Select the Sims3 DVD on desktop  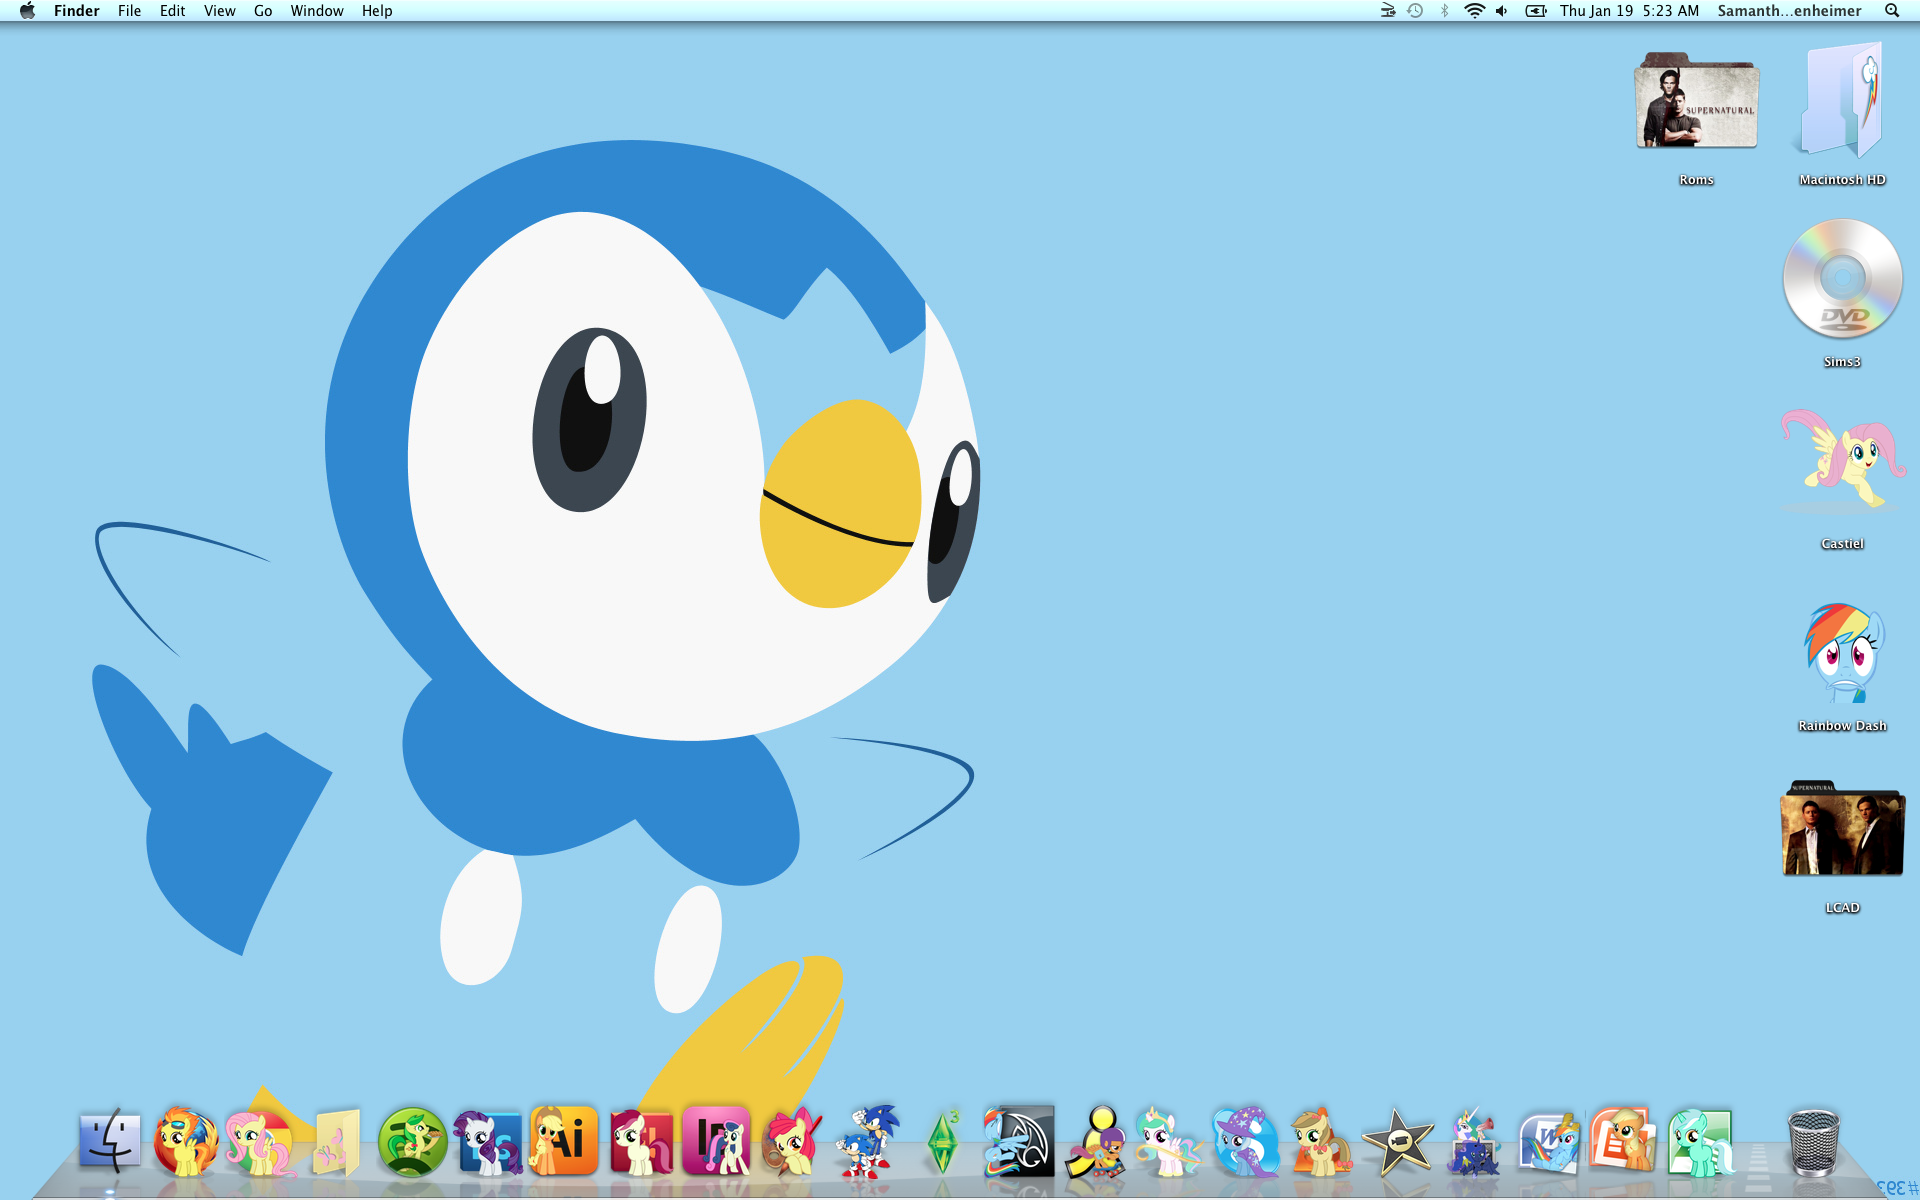pos(1842,280)
